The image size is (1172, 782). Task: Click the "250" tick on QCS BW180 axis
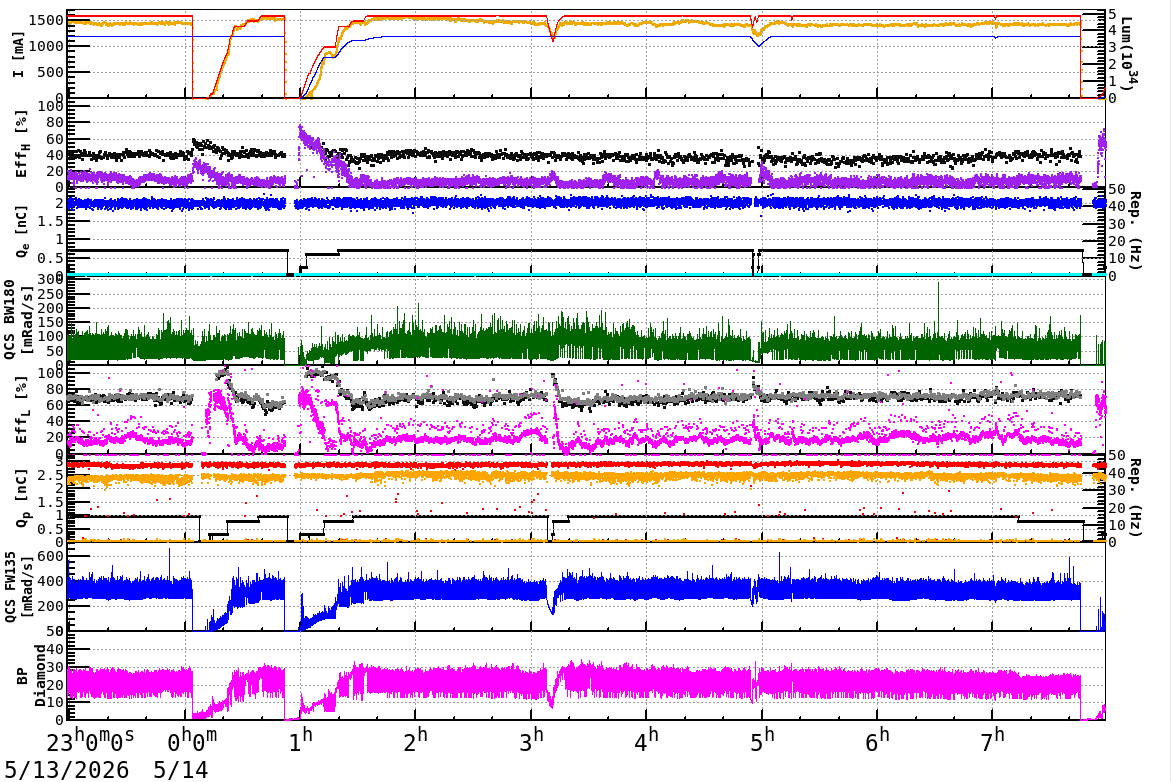[x=51, y=294]
